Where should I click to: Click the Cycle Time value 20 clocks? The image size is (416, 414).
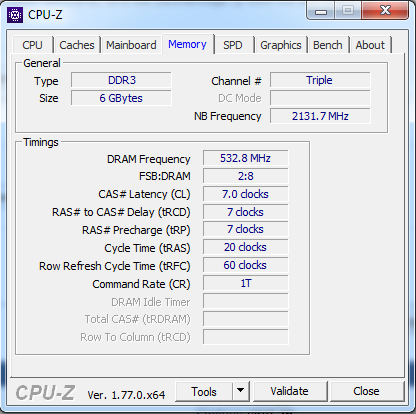(246, 247)
